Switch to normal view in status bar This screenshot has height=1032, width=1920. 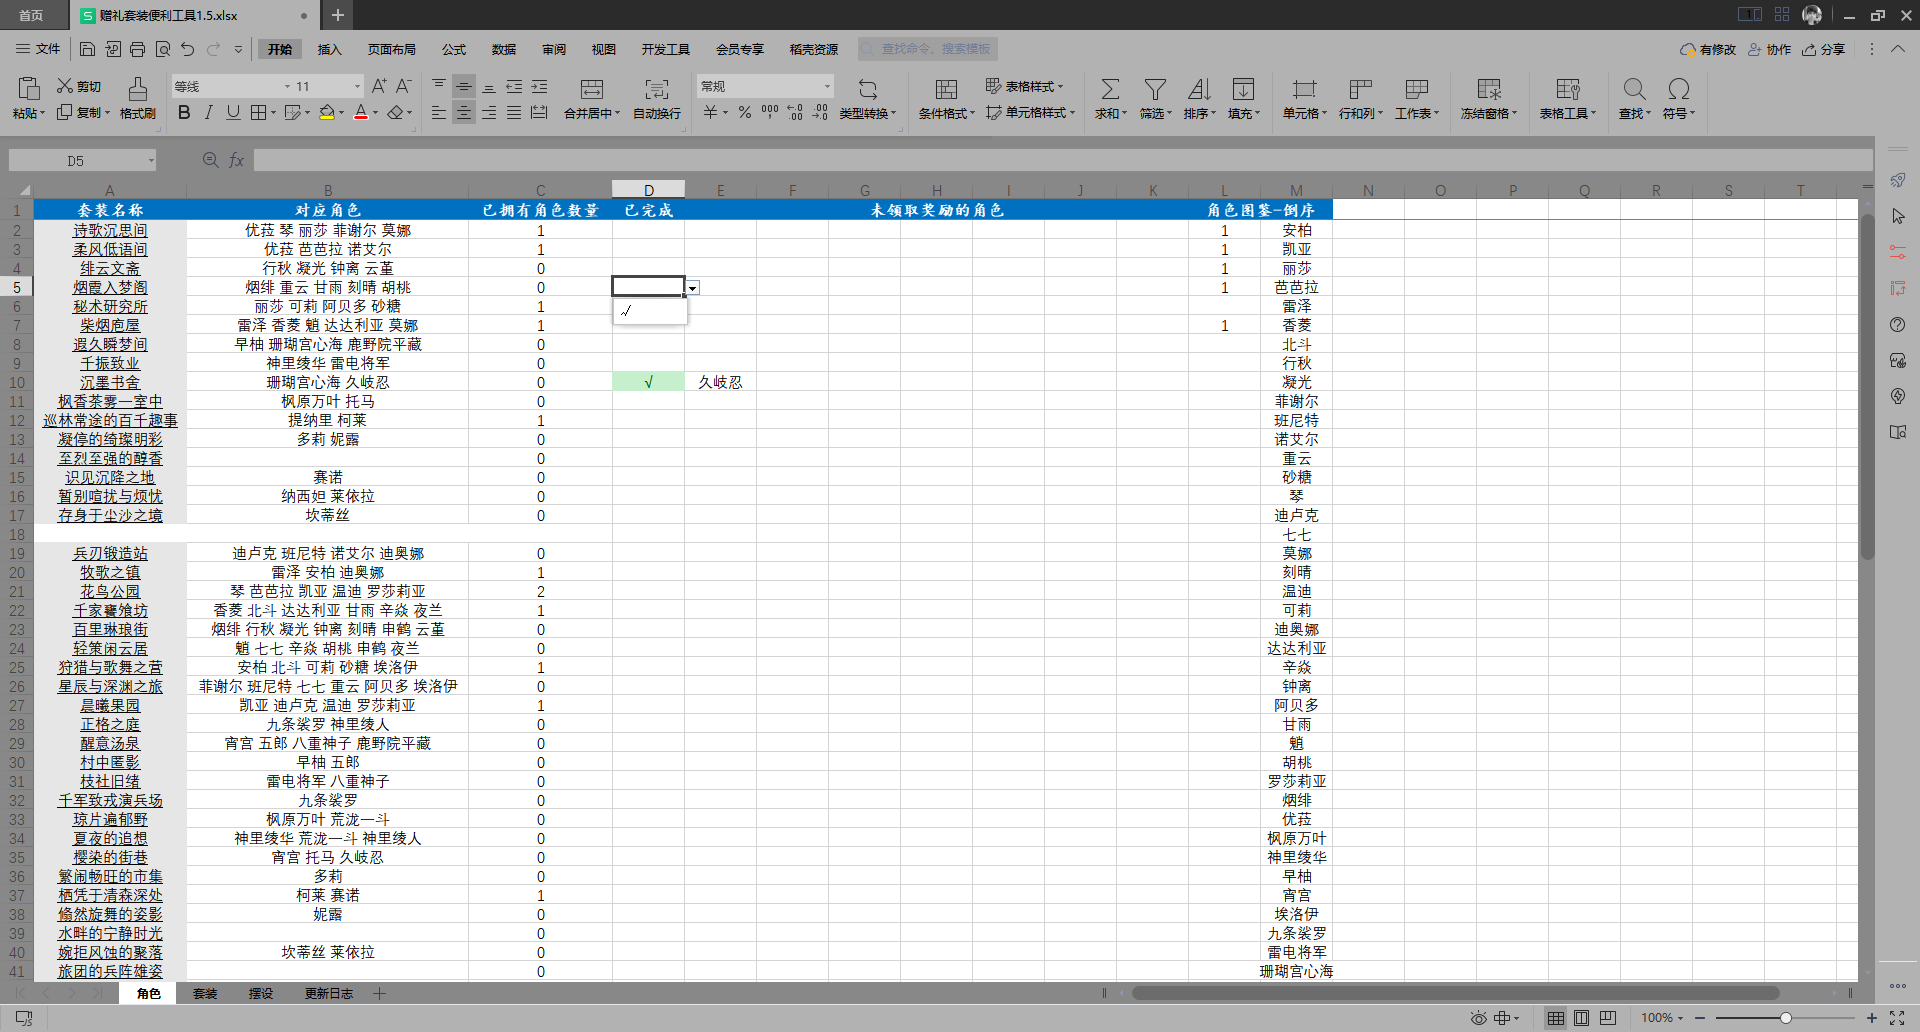point(1555,1018)
